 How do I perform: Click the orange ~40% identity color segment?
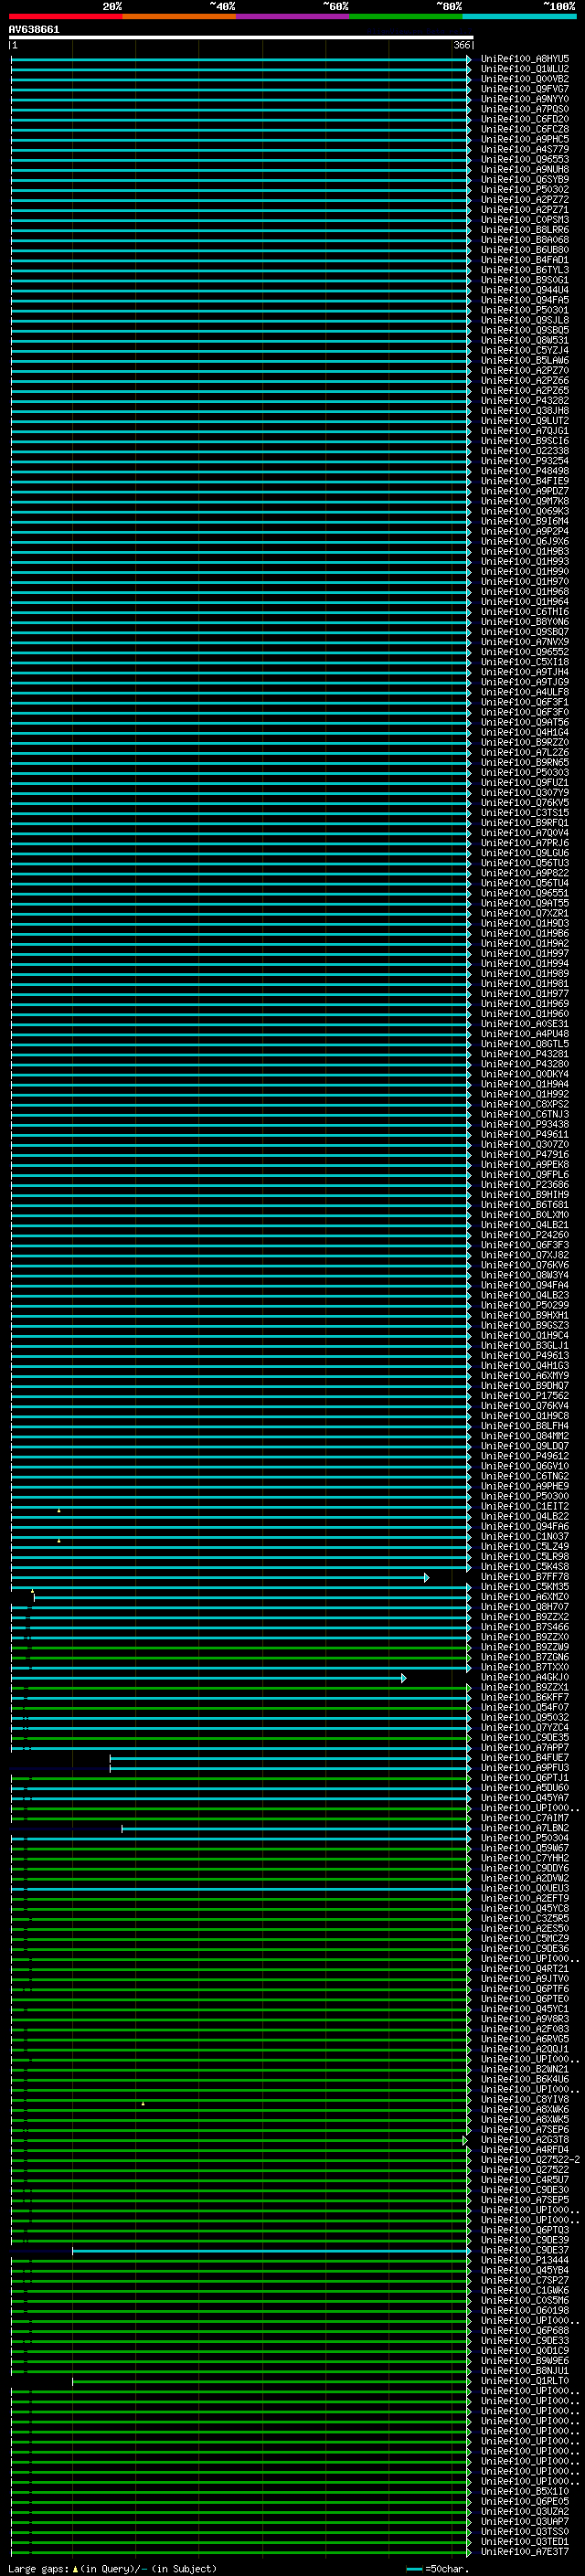tap(179, 16)
